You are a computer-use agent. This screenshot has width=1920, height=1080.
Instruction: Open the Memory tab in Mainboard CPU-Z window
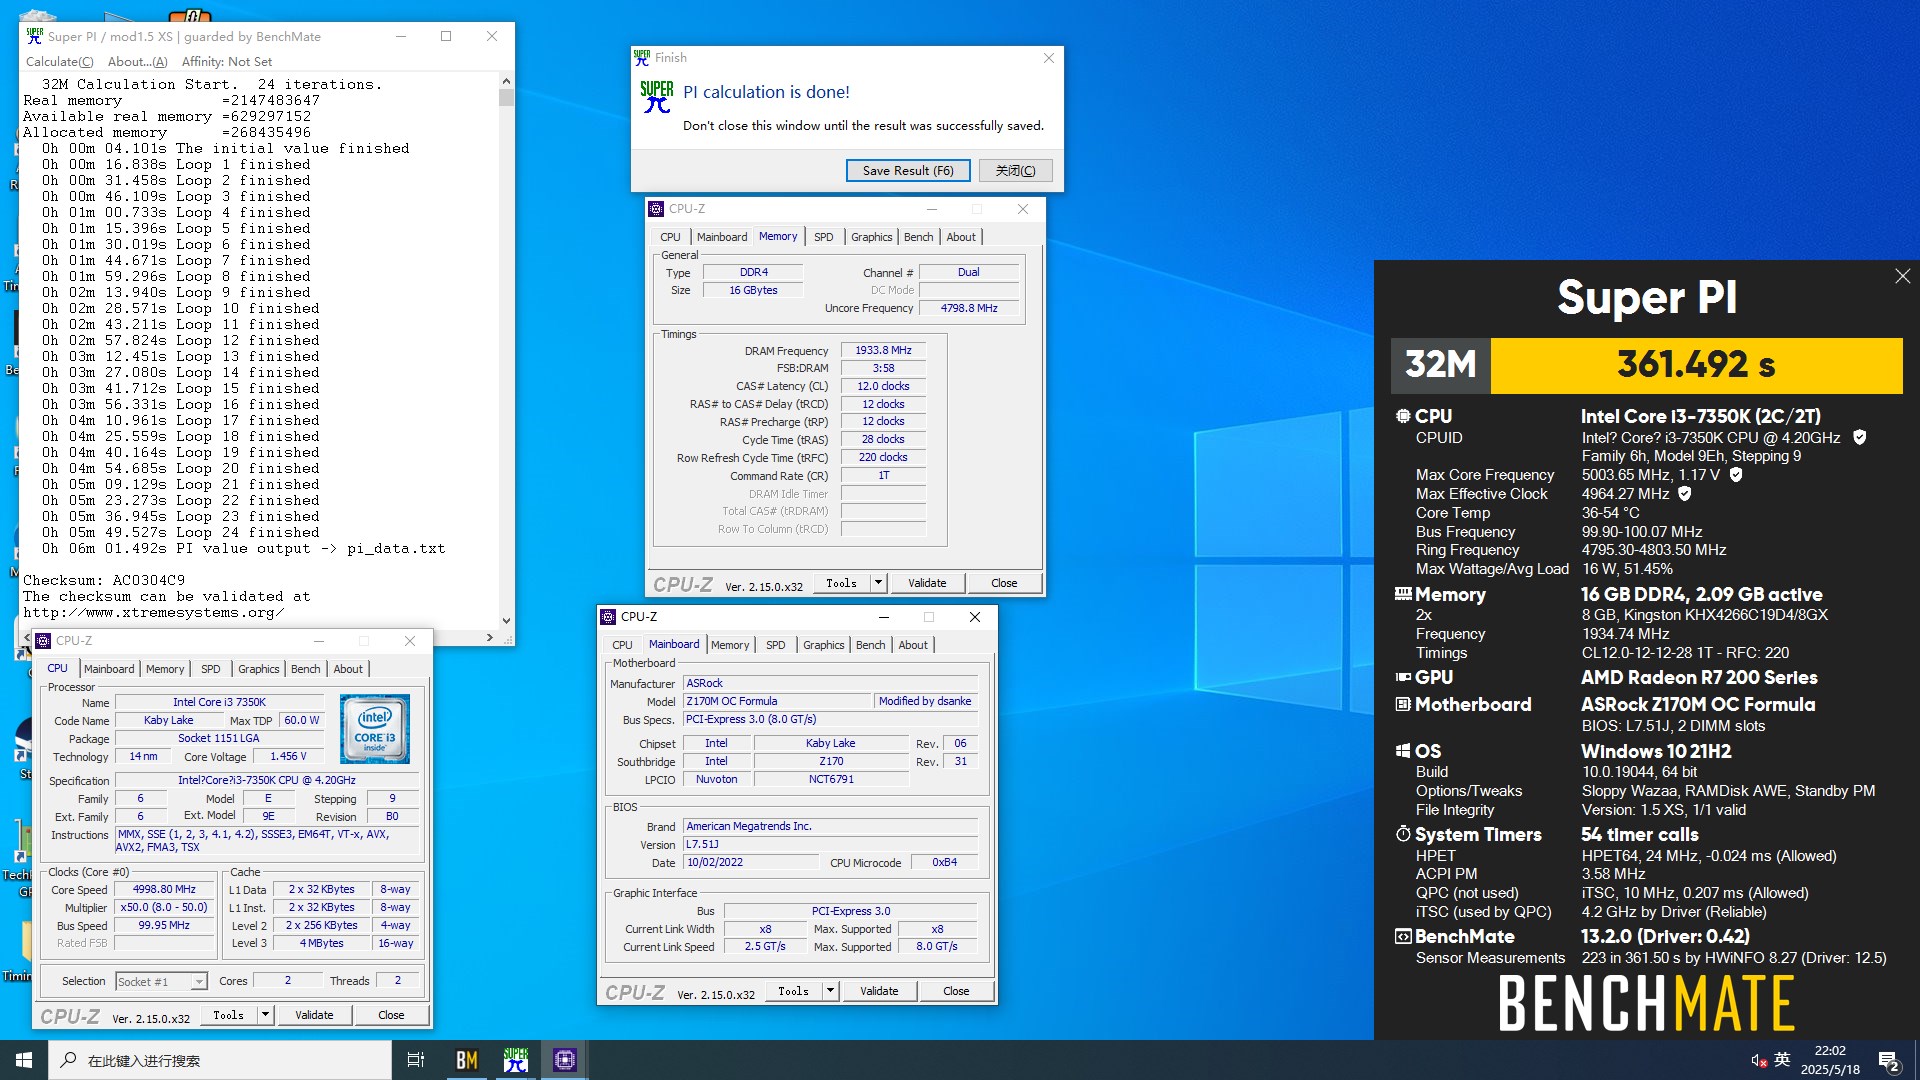[730, 645]
